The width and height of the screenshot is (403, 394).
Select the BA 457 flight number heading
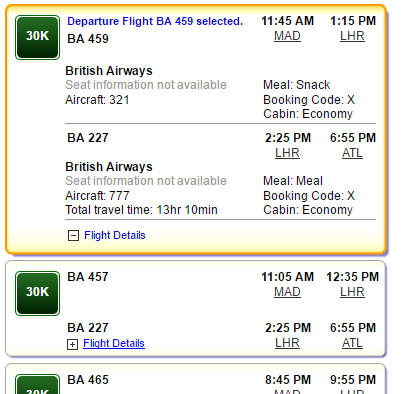(x=88, y=277)
